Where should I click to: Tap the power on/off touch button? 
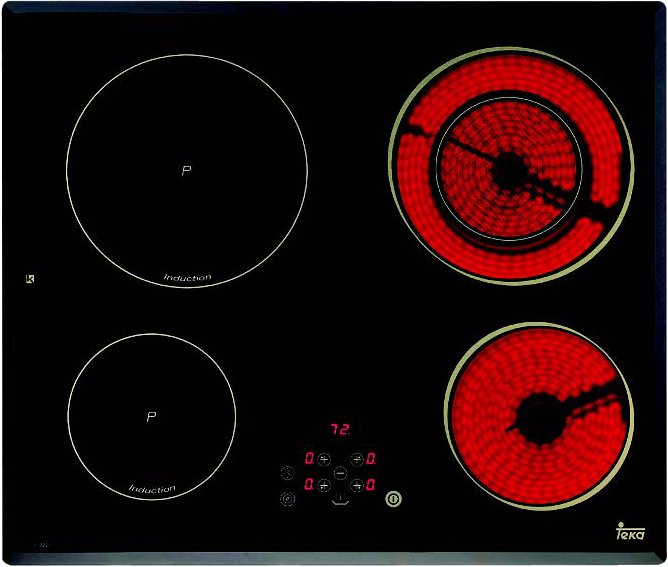coord(393,498)
